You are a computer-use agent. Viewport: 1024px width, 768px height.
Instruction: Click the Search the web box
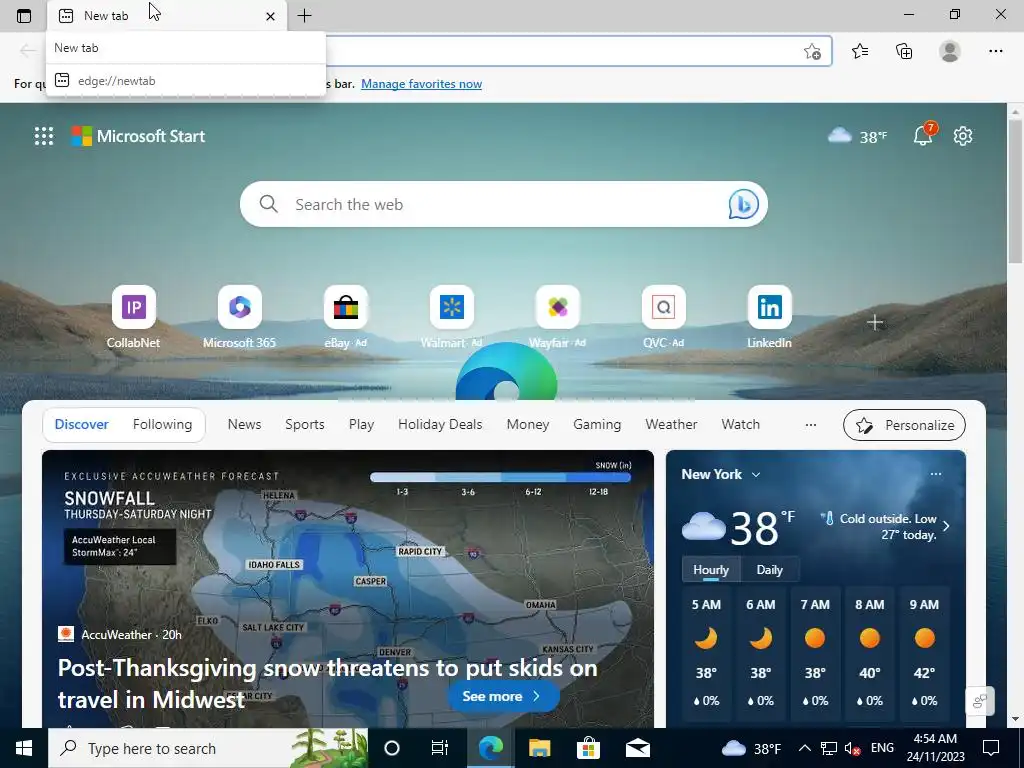pyautogui.click(x=504, y=204)
